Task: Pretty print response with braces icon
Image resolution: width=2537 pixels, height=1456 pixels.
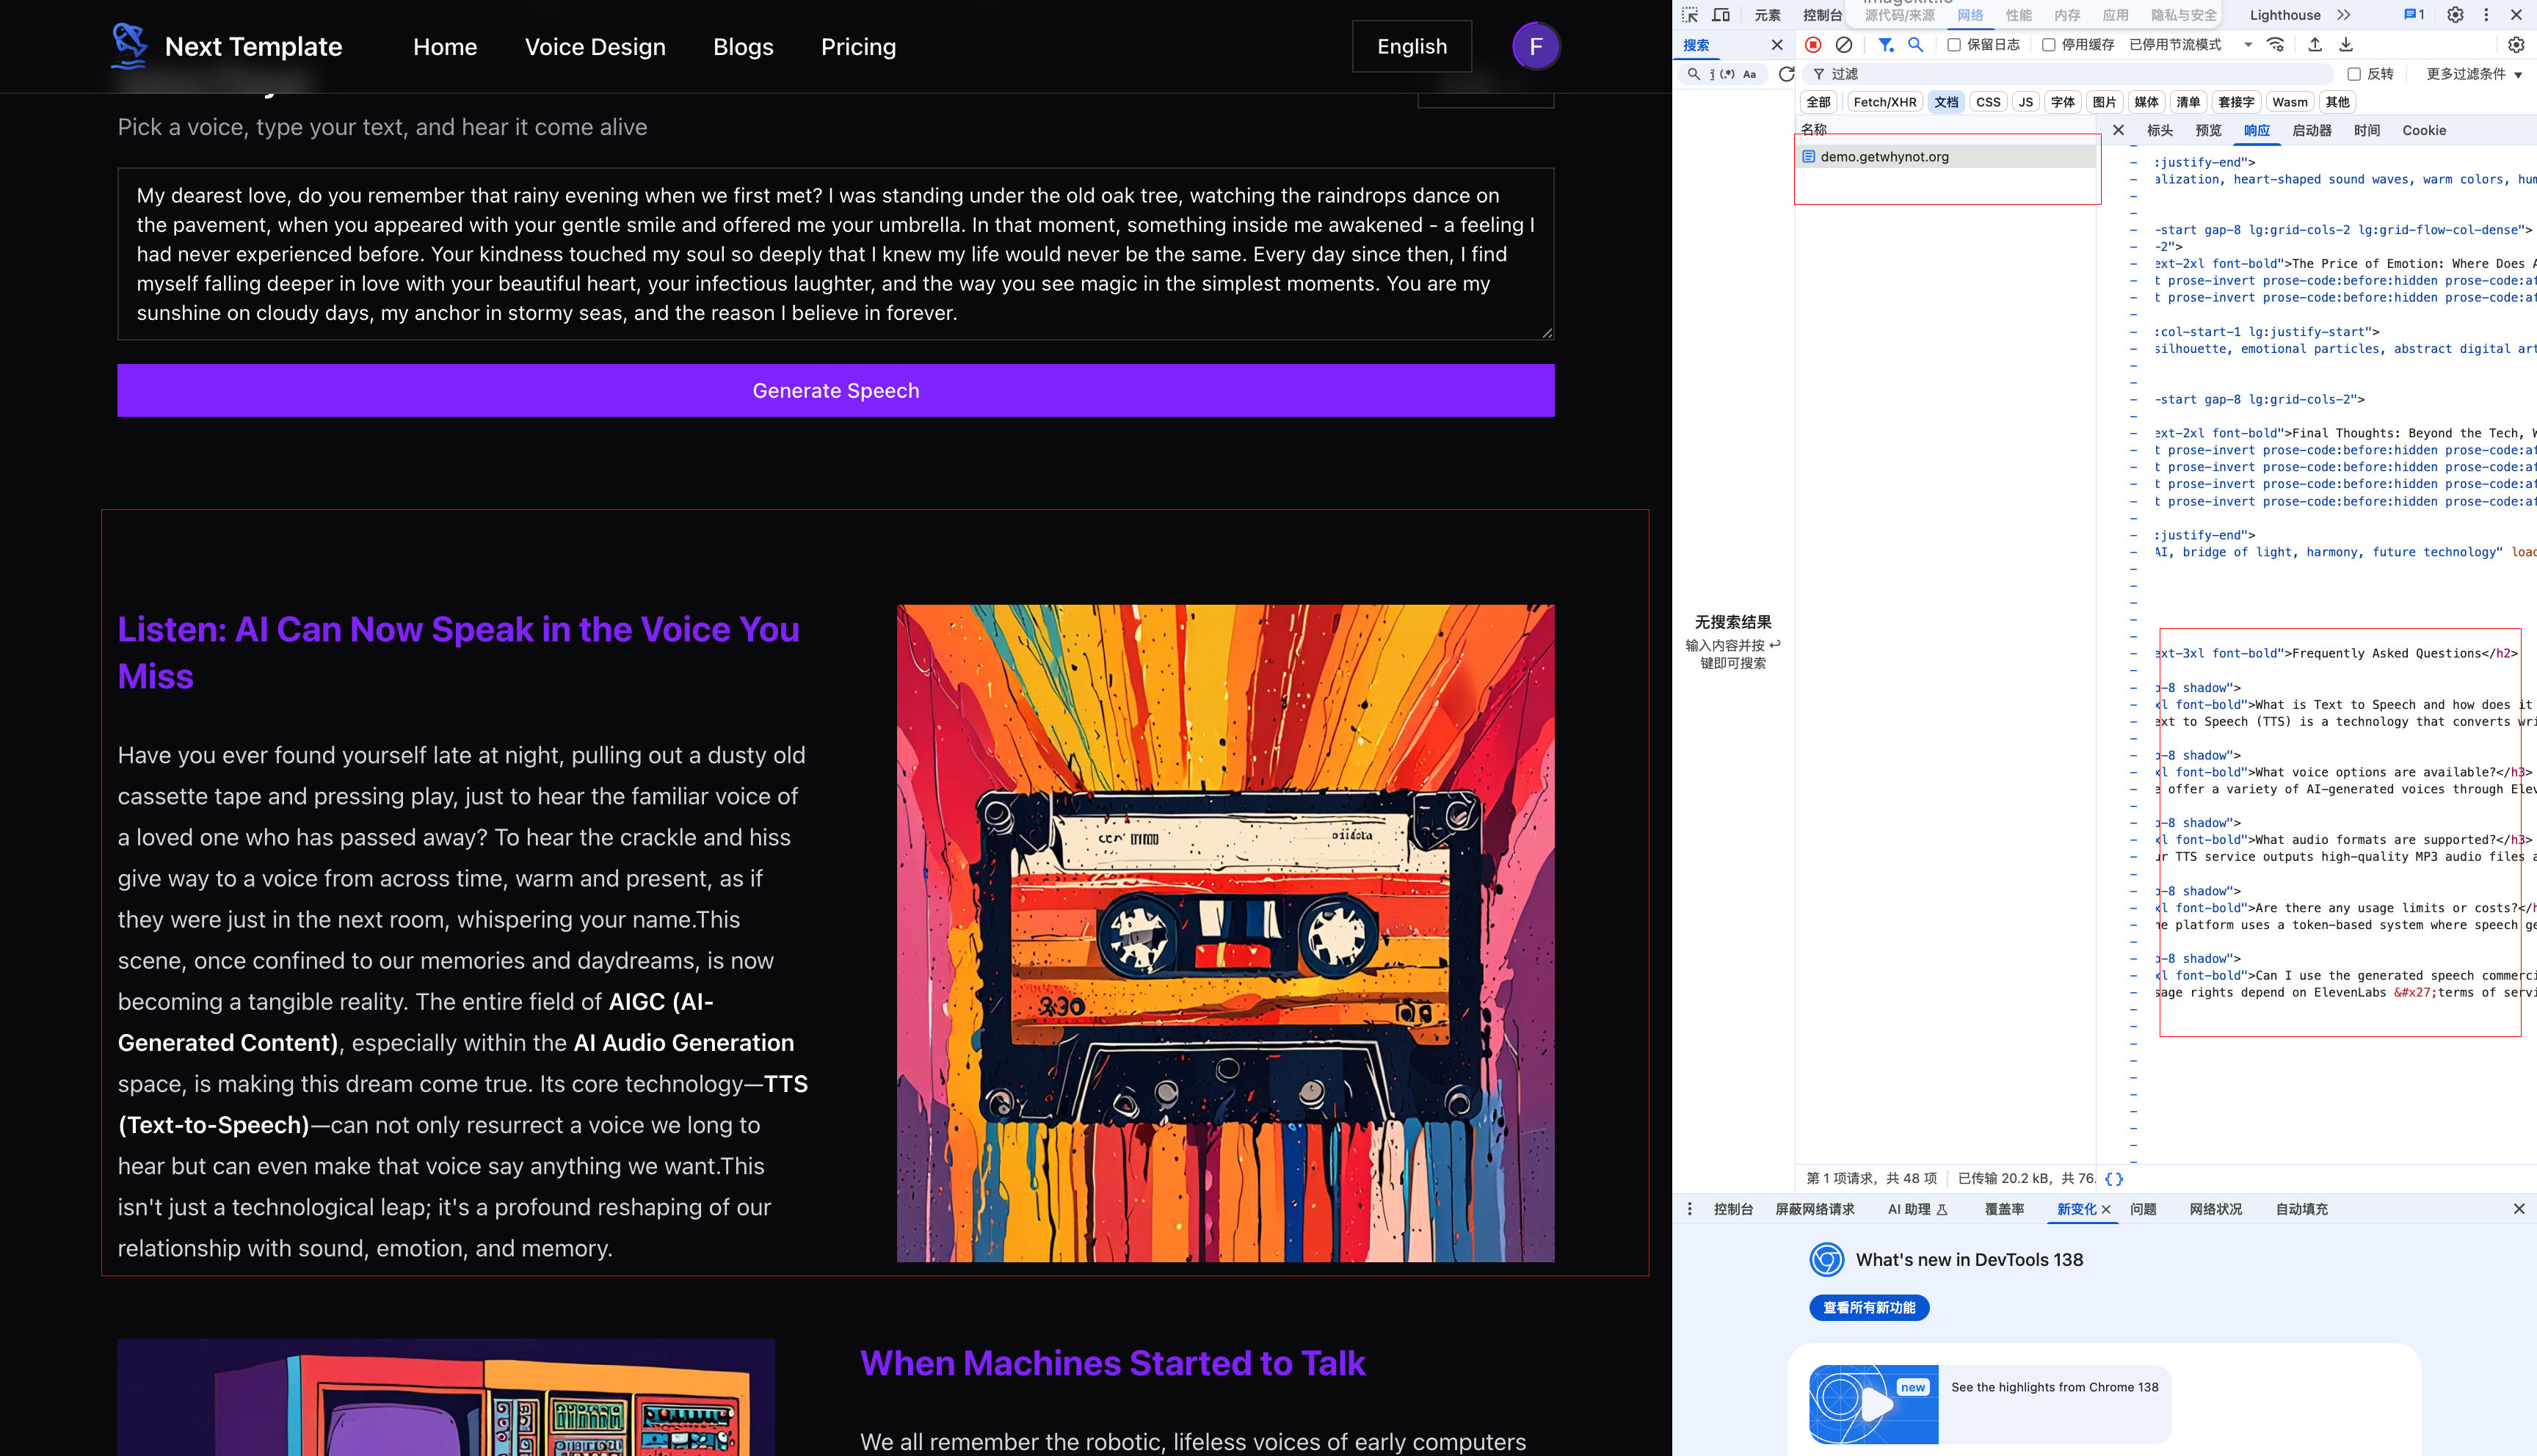Action: tap(2114, 1179)
